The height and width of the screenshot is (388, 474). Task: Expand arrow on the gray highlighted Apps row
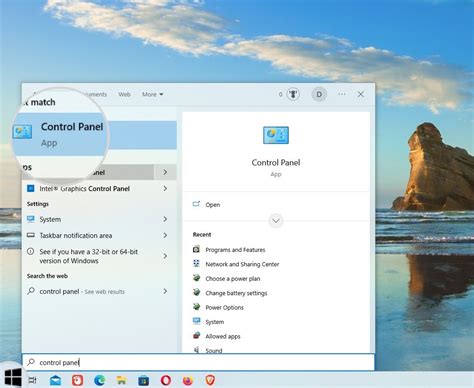click(x=165, y=172)
